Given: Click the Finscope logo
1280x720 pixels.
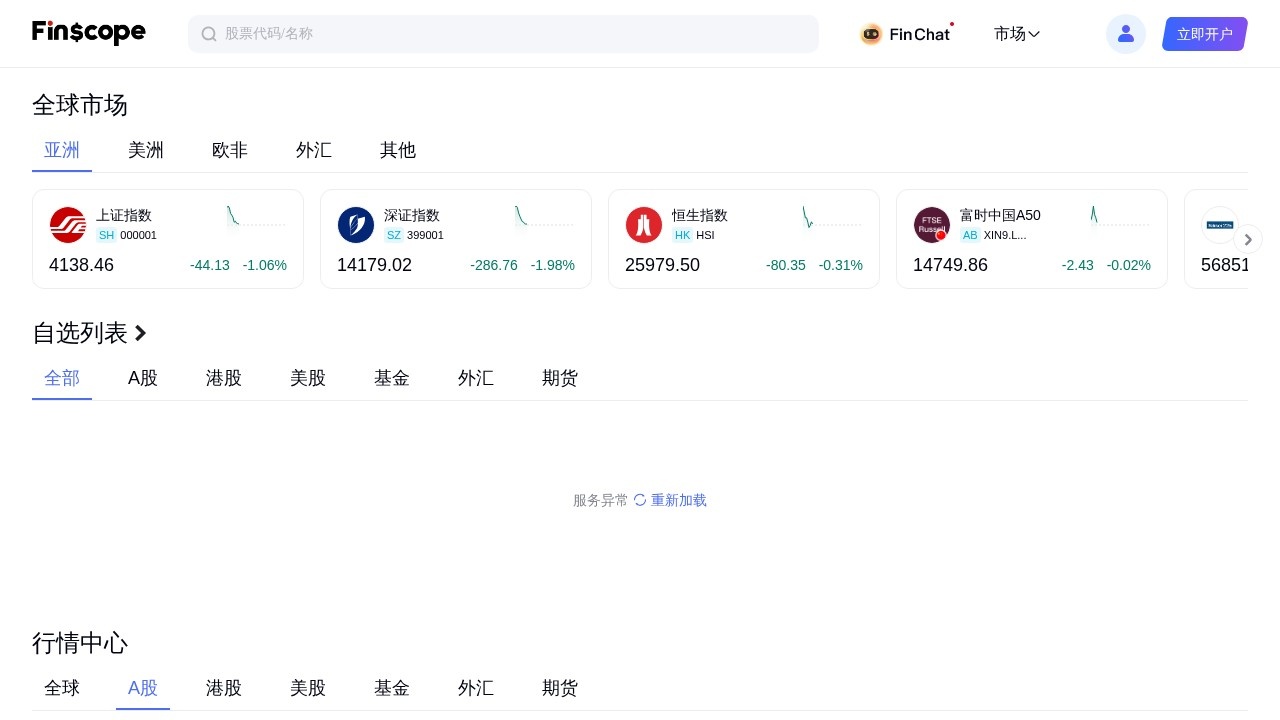Looking at the screenshot, I should [x=88, y=32].
